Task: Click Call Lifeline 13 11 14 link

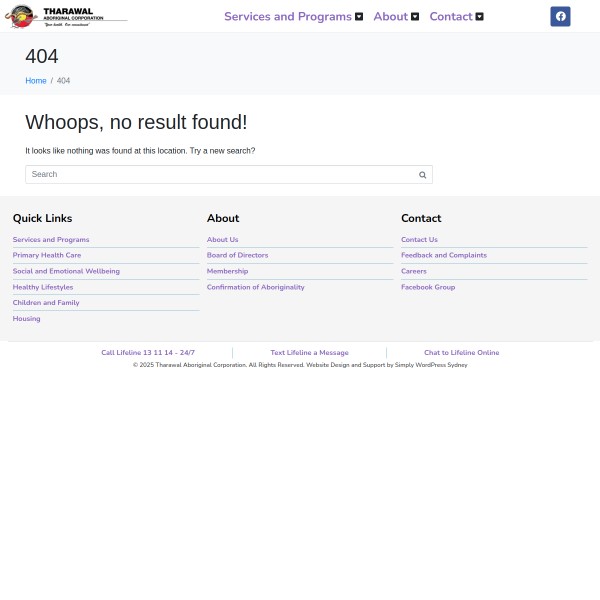Action: coord(148,353)
